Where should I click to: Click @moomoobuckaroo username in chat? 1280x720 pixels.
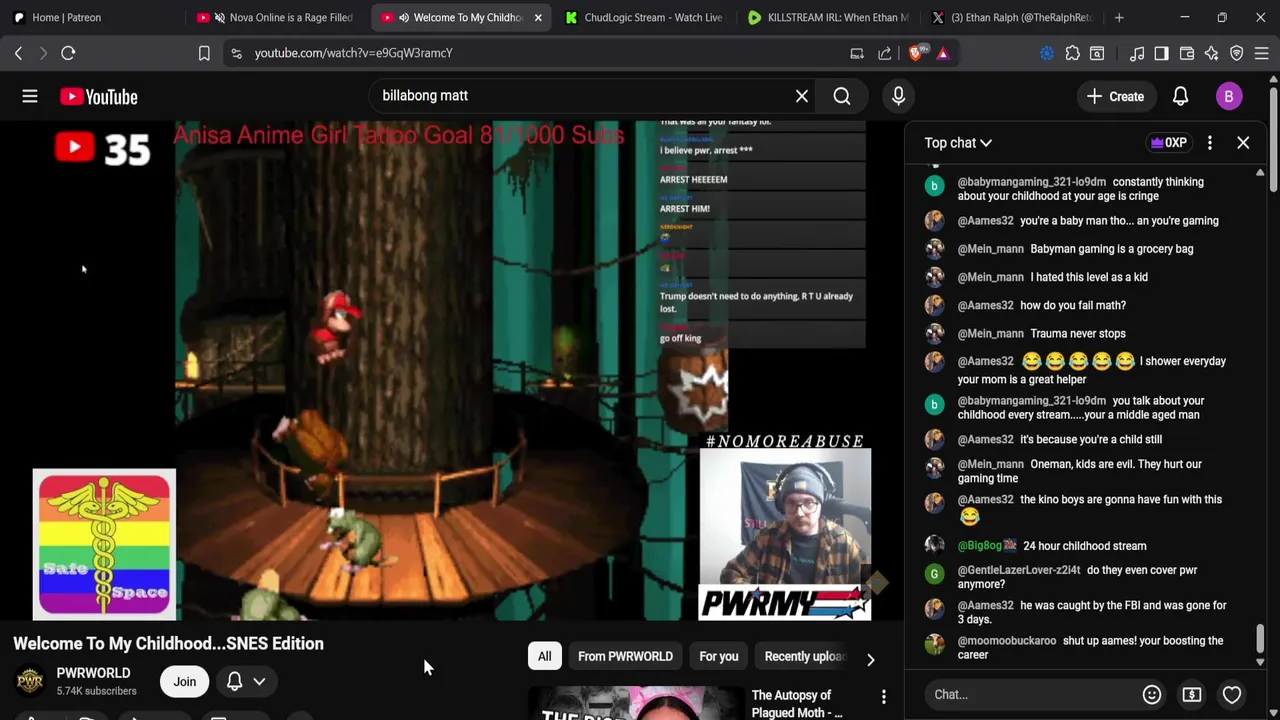click(x=1007, y=641)
